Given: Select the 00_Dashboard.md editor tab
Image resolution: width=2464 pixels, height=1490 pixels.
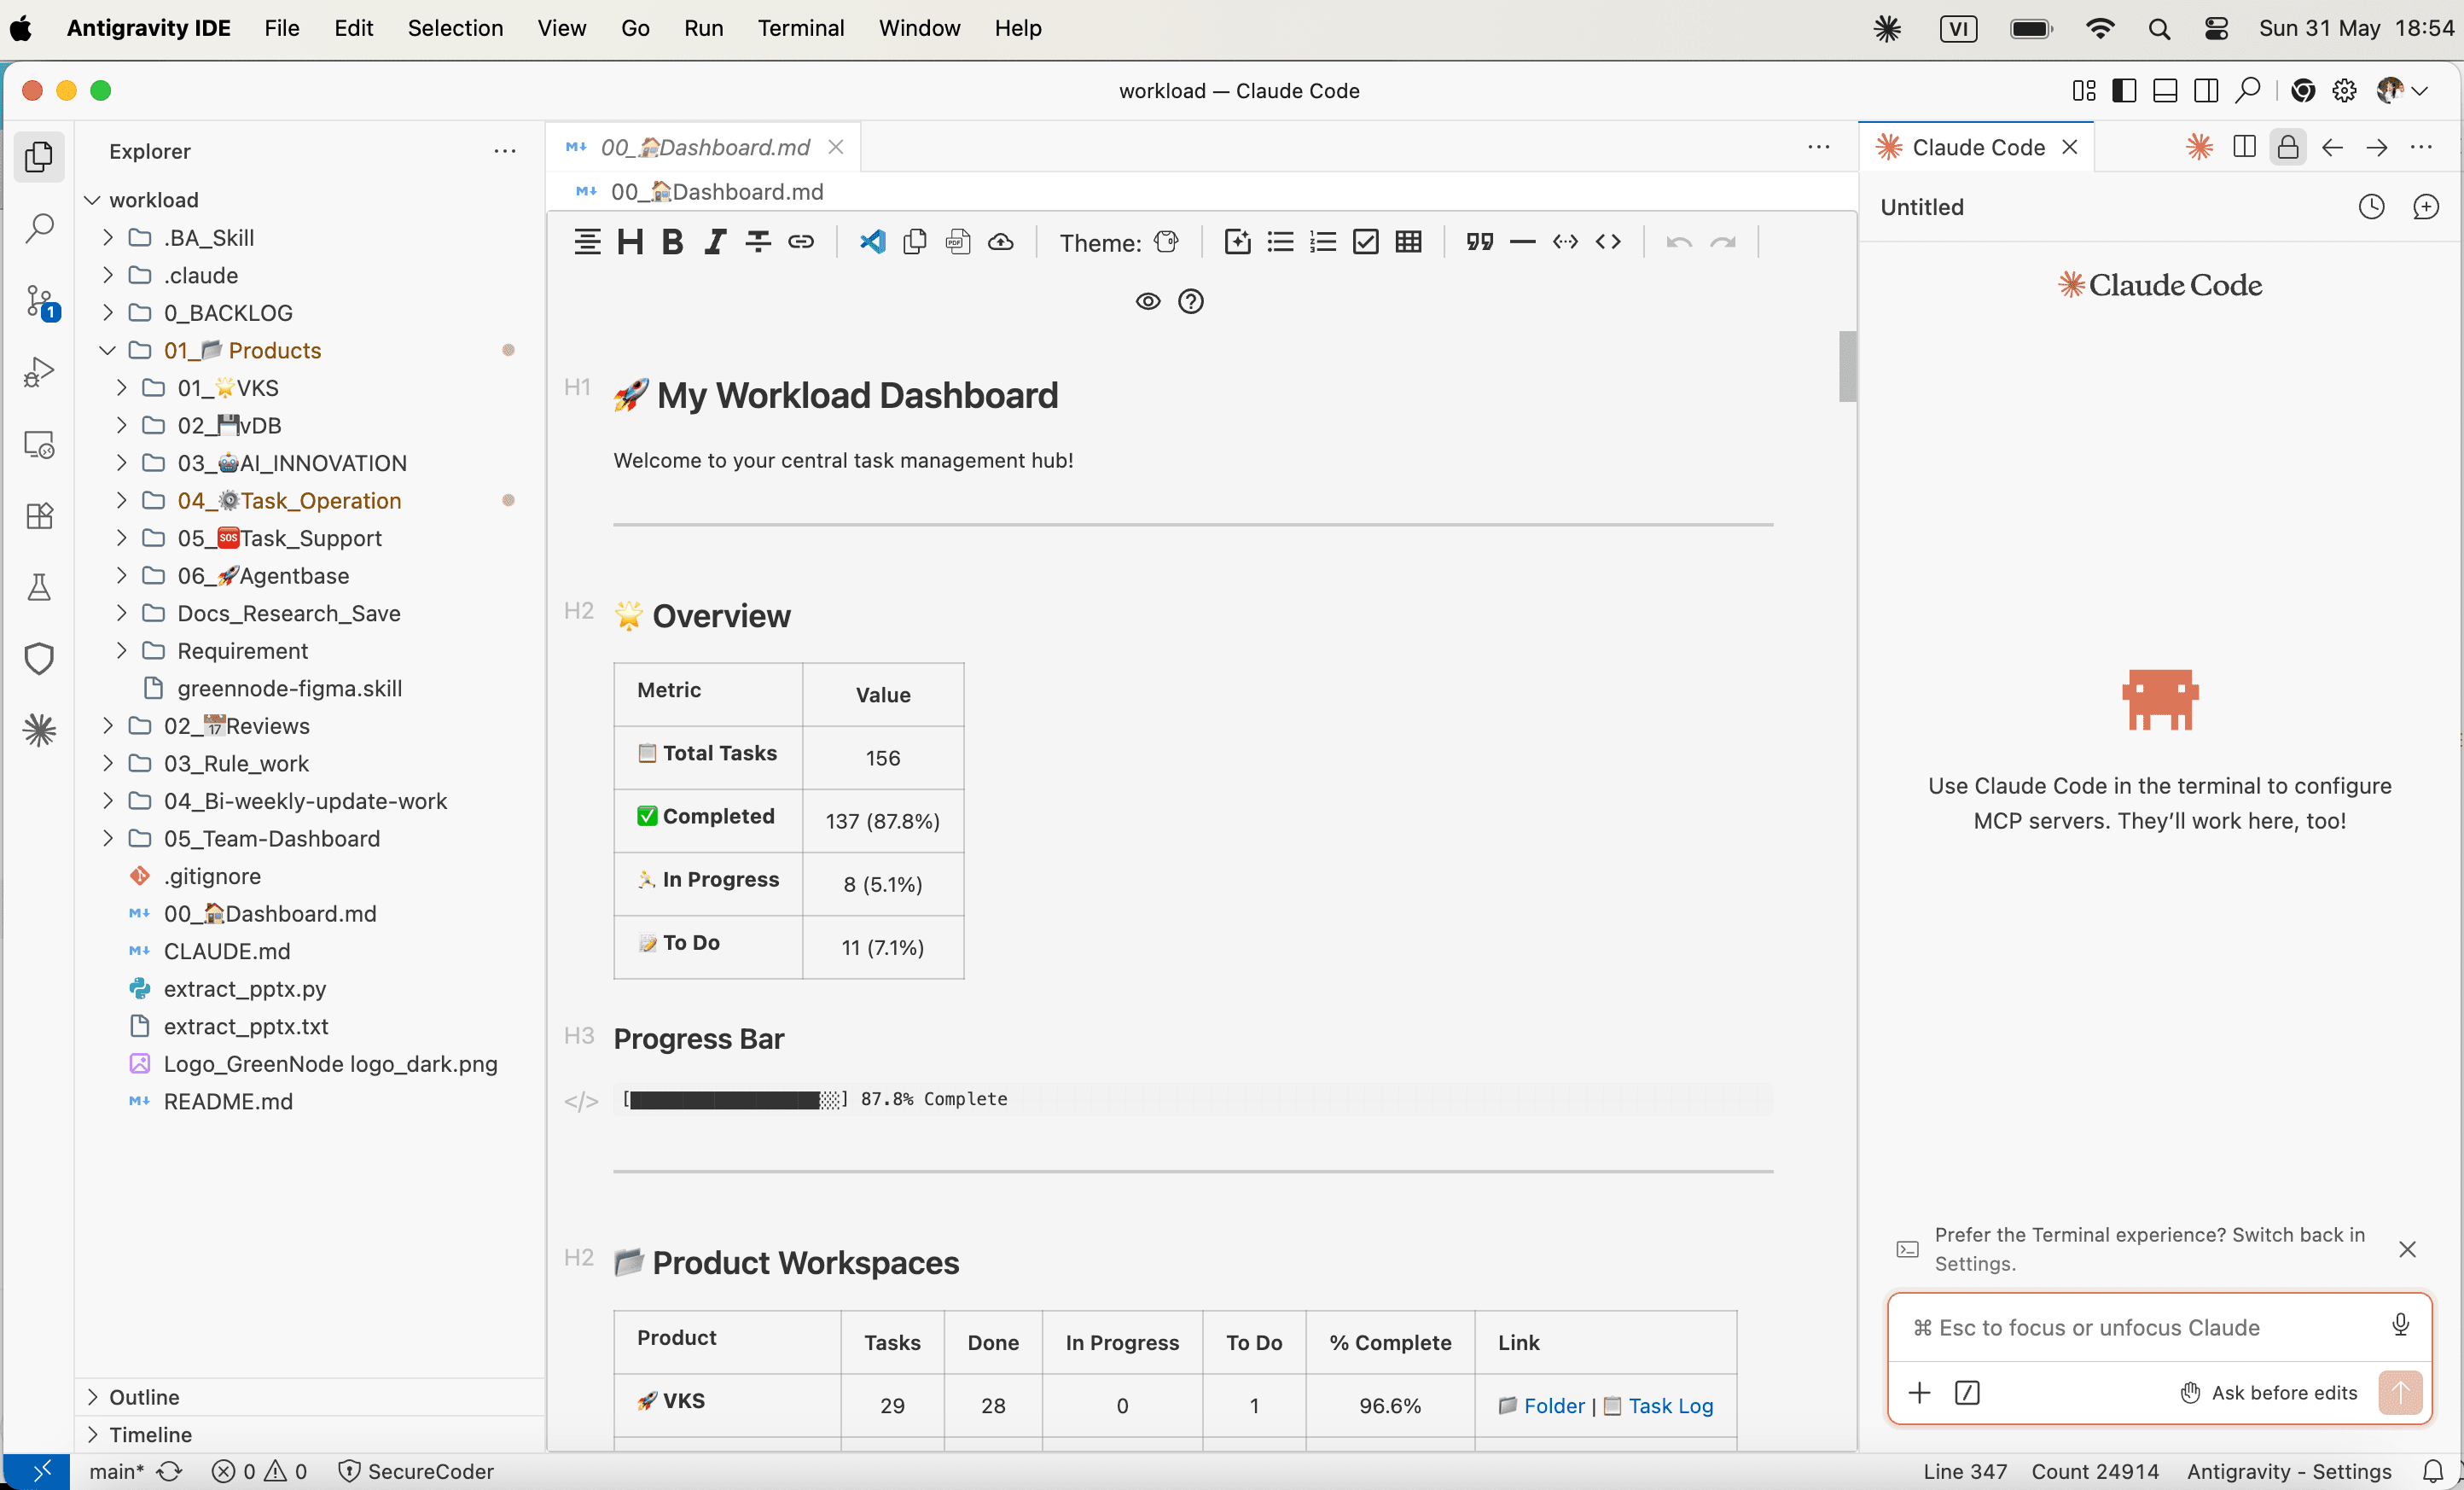Looking at the screenshot, I should pos(704,148).
